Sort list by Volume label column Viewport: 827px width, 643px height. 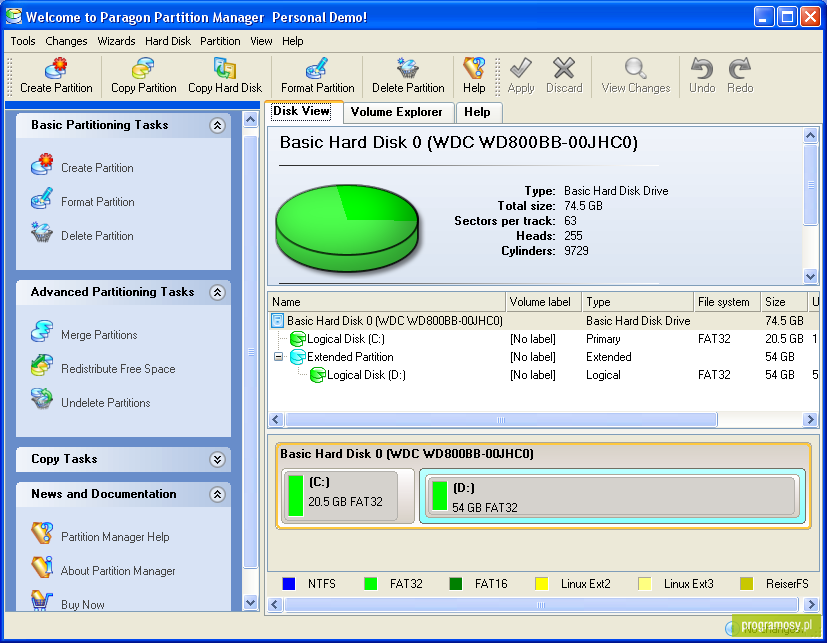tap(543, 302)
